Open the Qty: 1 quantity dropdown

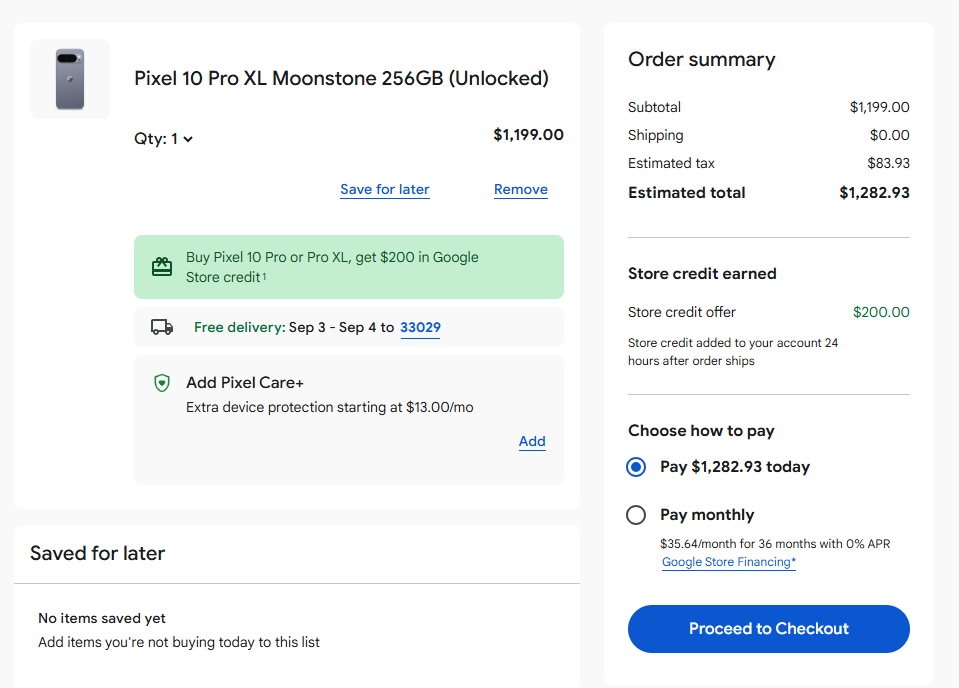click(163, 139)
